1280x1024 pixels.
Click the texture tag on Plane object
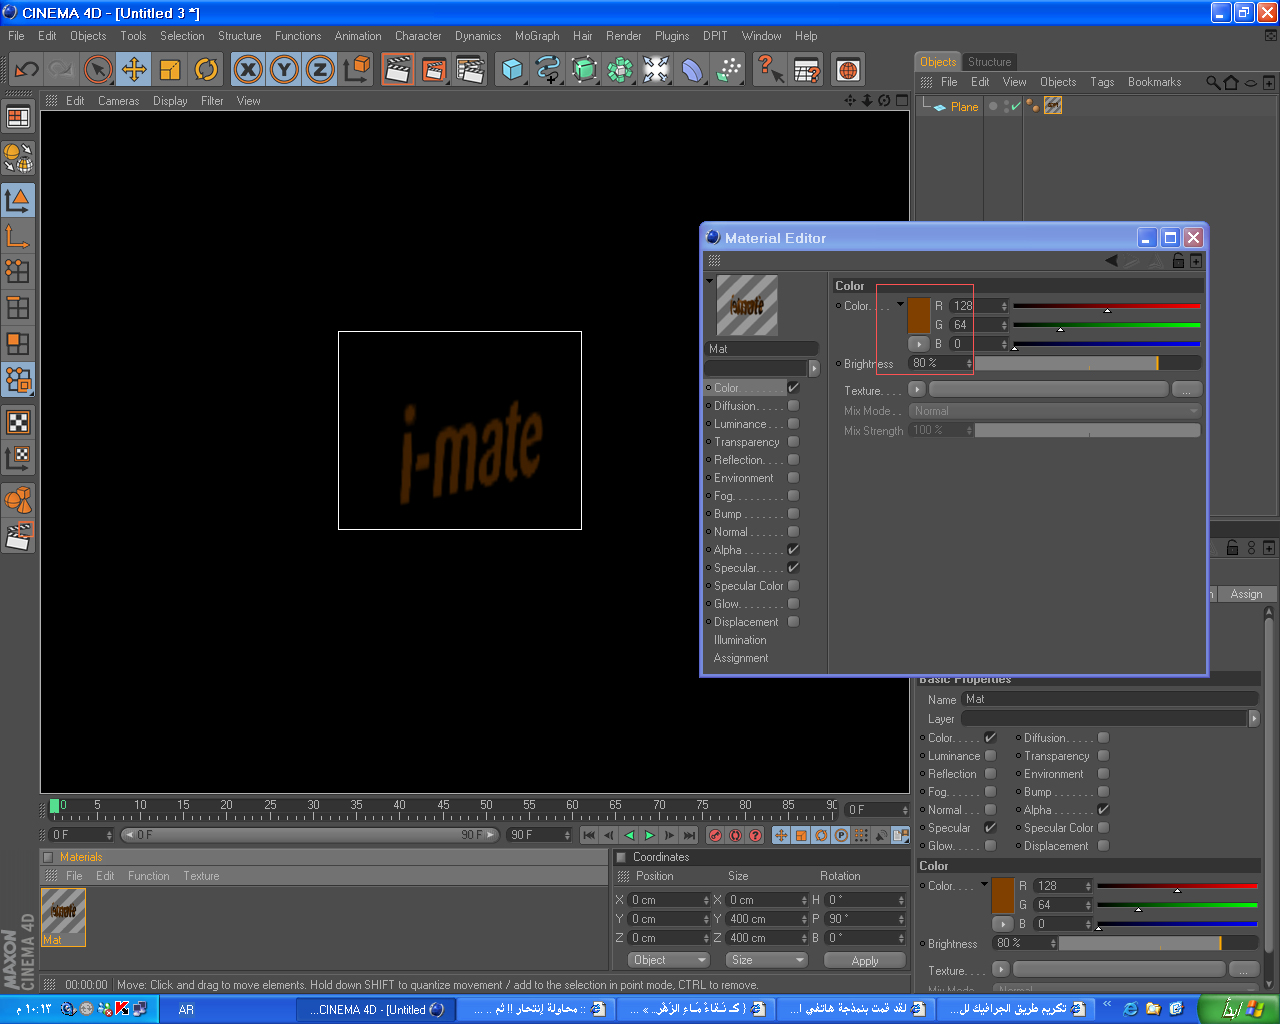coord(1053,105)
